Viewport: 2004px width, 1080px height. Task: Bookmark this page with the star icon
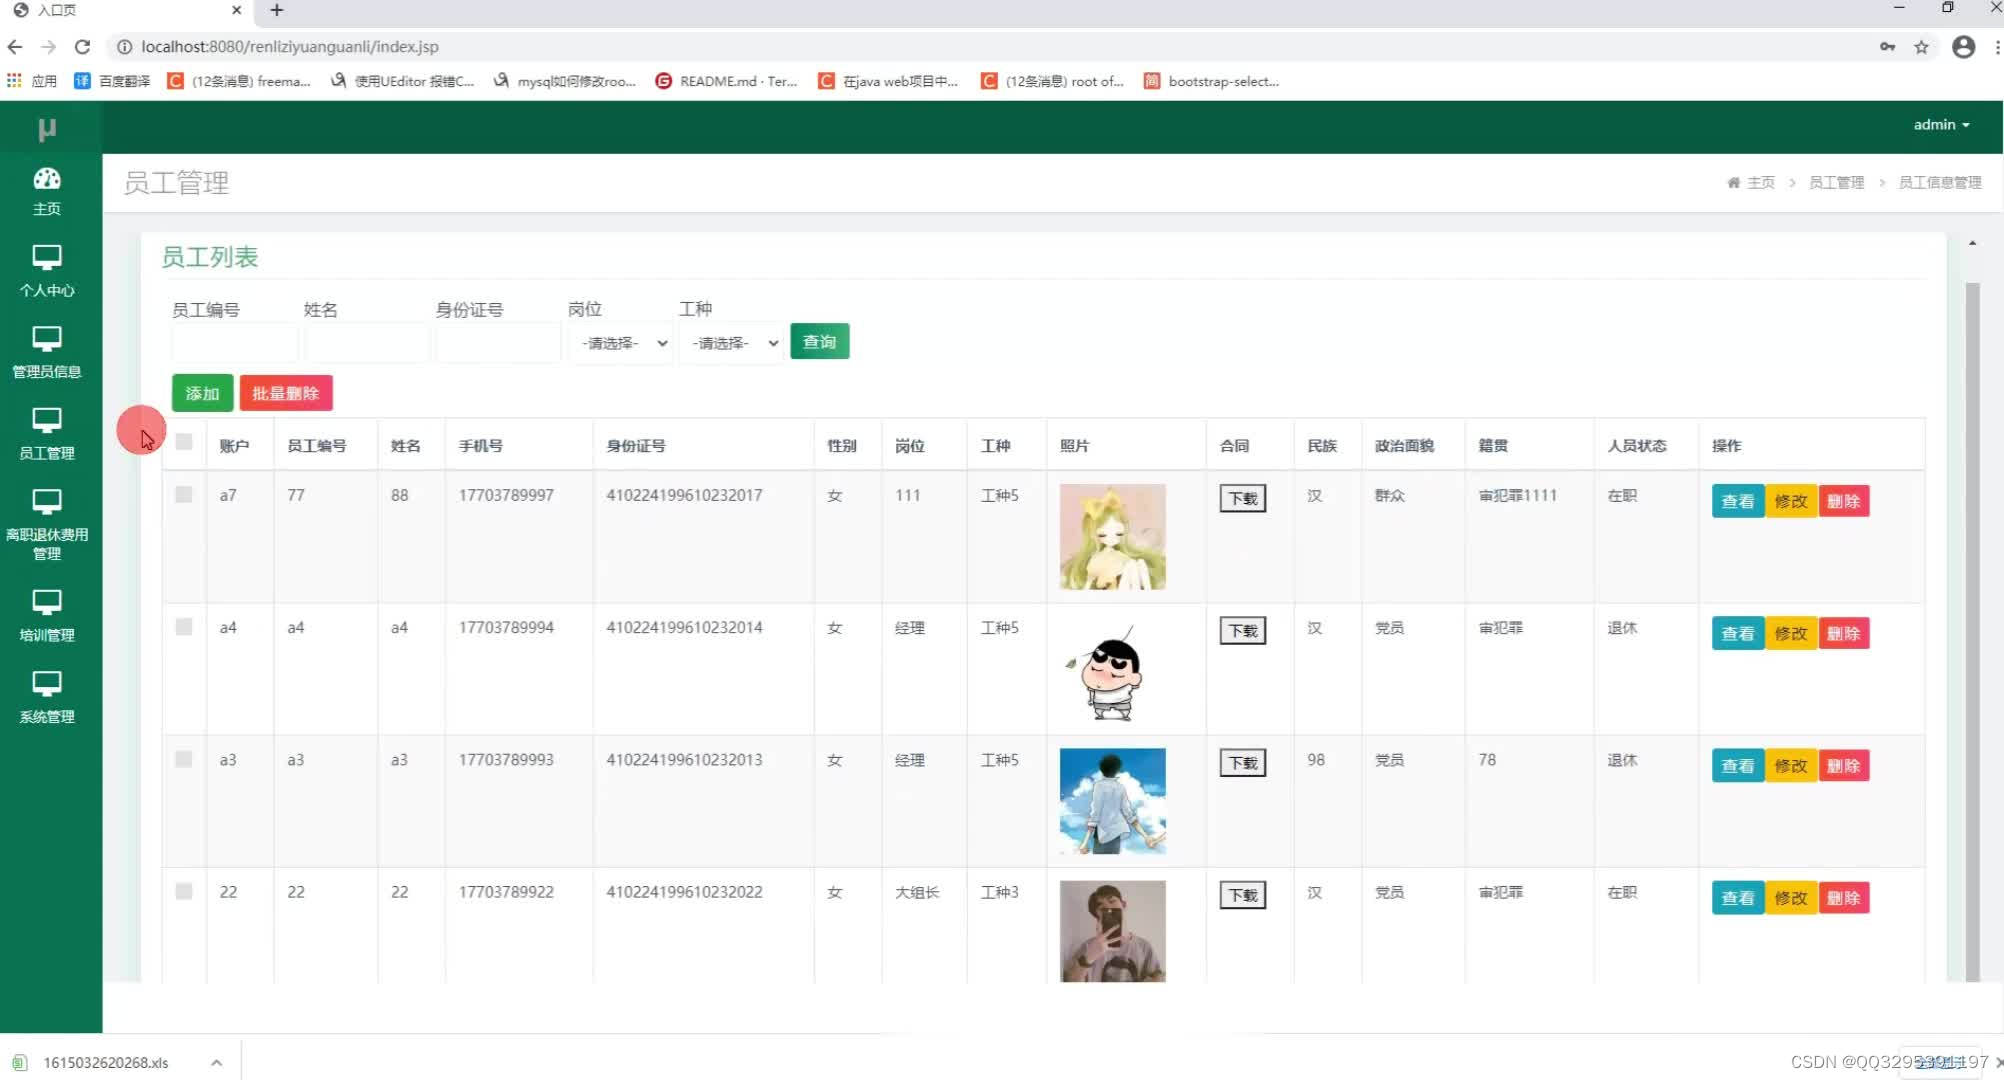pyautogui.click(x=1921, y=47)
